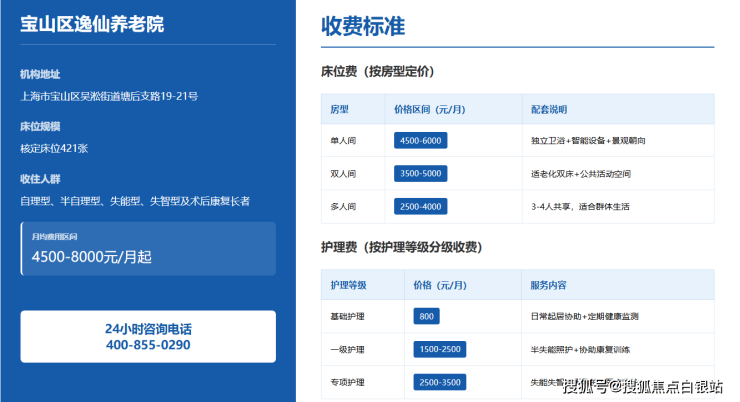Click the 配套说明 column header
The height and width of the screenshot is (402, 740).
[x=549, y=109]
